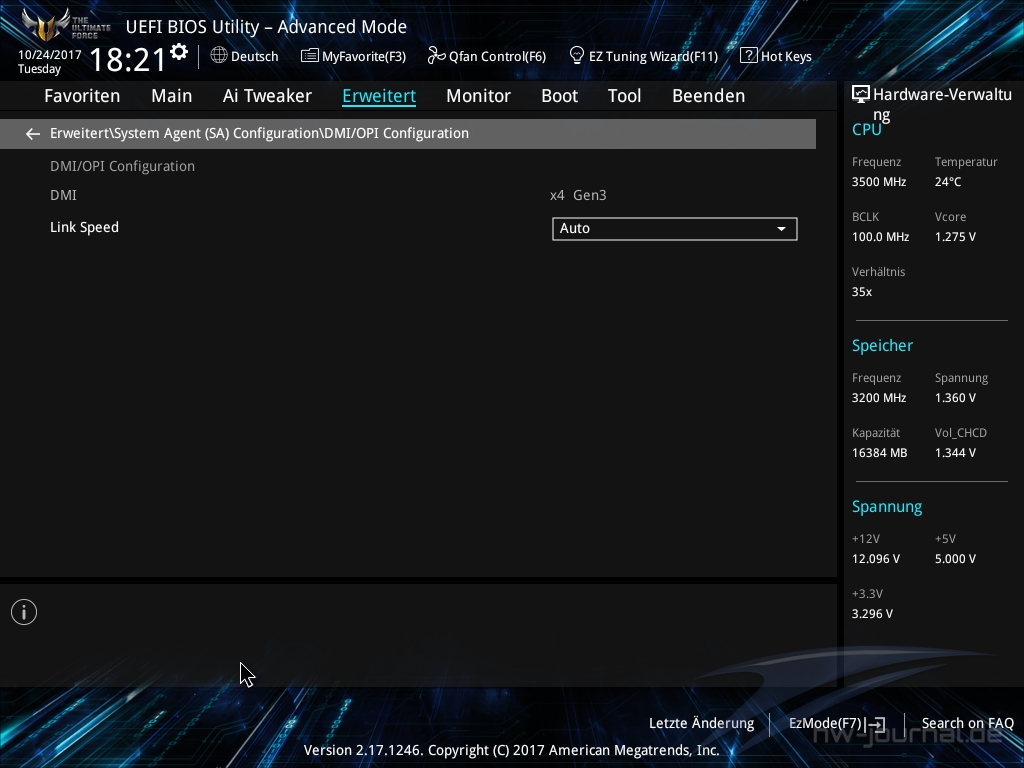Click the 1.275 V Vcore value
The image size is (1024, 768).
pos(955,237)
